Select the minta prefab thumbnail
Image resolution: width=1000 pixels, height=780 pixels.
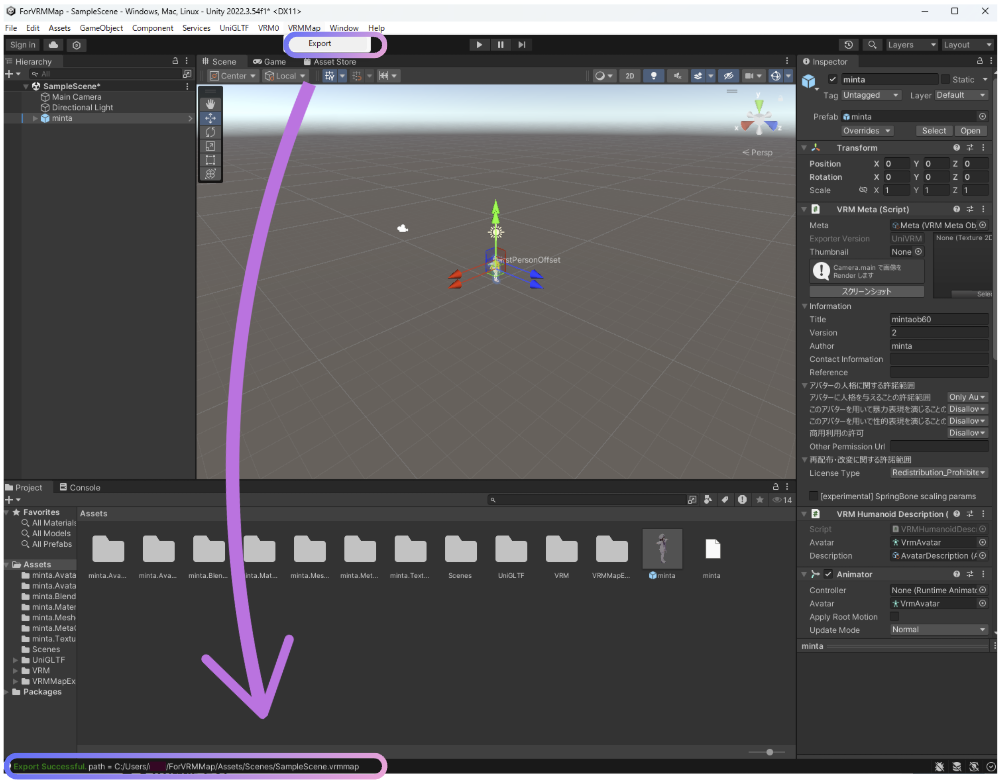(x=662, y=548)
